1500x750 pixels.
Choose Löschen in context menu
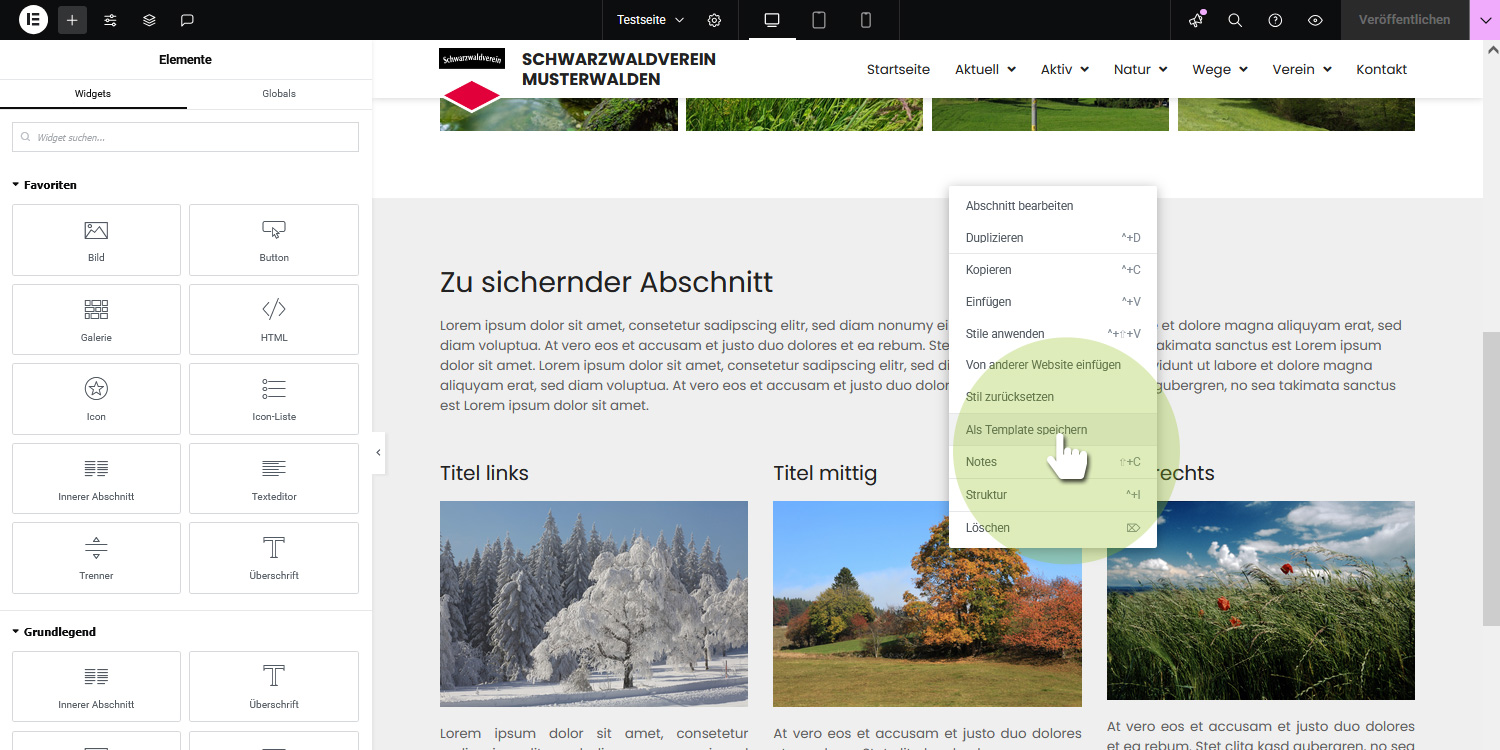pyautogui.click(x=1053, y=528)
